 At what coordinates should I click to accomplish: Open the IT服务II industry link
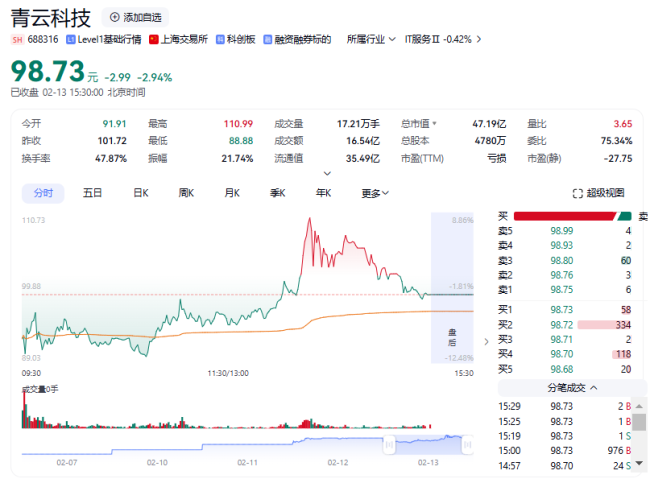[438, 39]
